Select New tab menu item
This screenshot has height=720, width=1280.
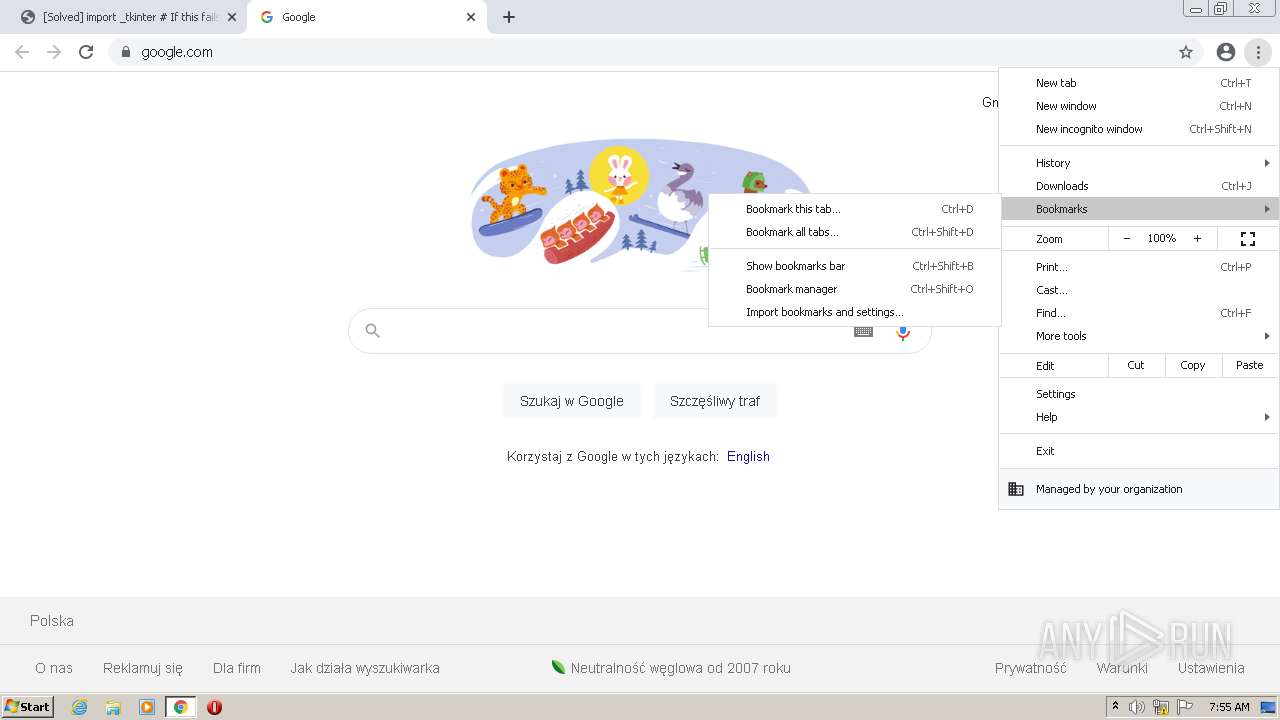coord(1139,83)
